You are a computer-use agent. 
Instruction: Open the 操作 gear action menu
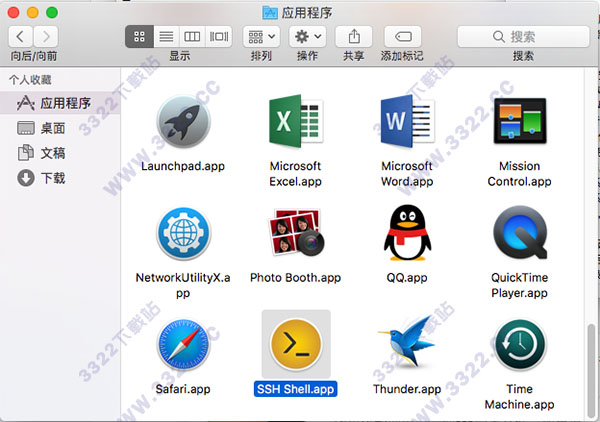pos(308,37)
